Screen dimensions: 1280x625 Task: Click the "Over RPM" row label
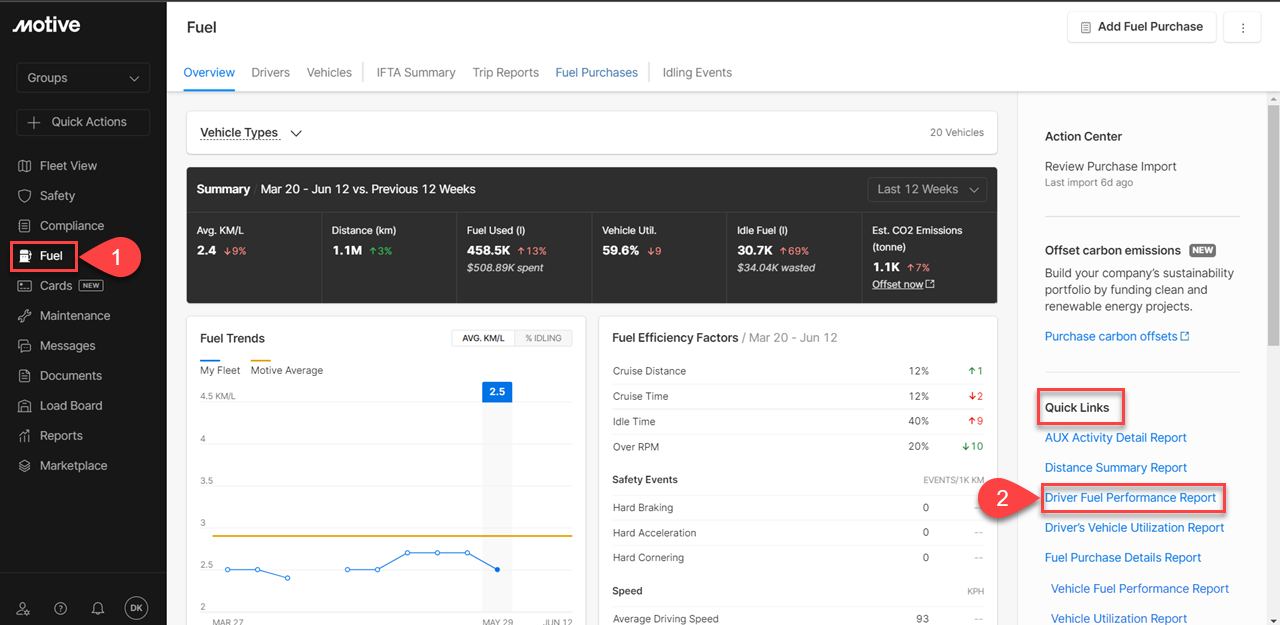point(636,446)
